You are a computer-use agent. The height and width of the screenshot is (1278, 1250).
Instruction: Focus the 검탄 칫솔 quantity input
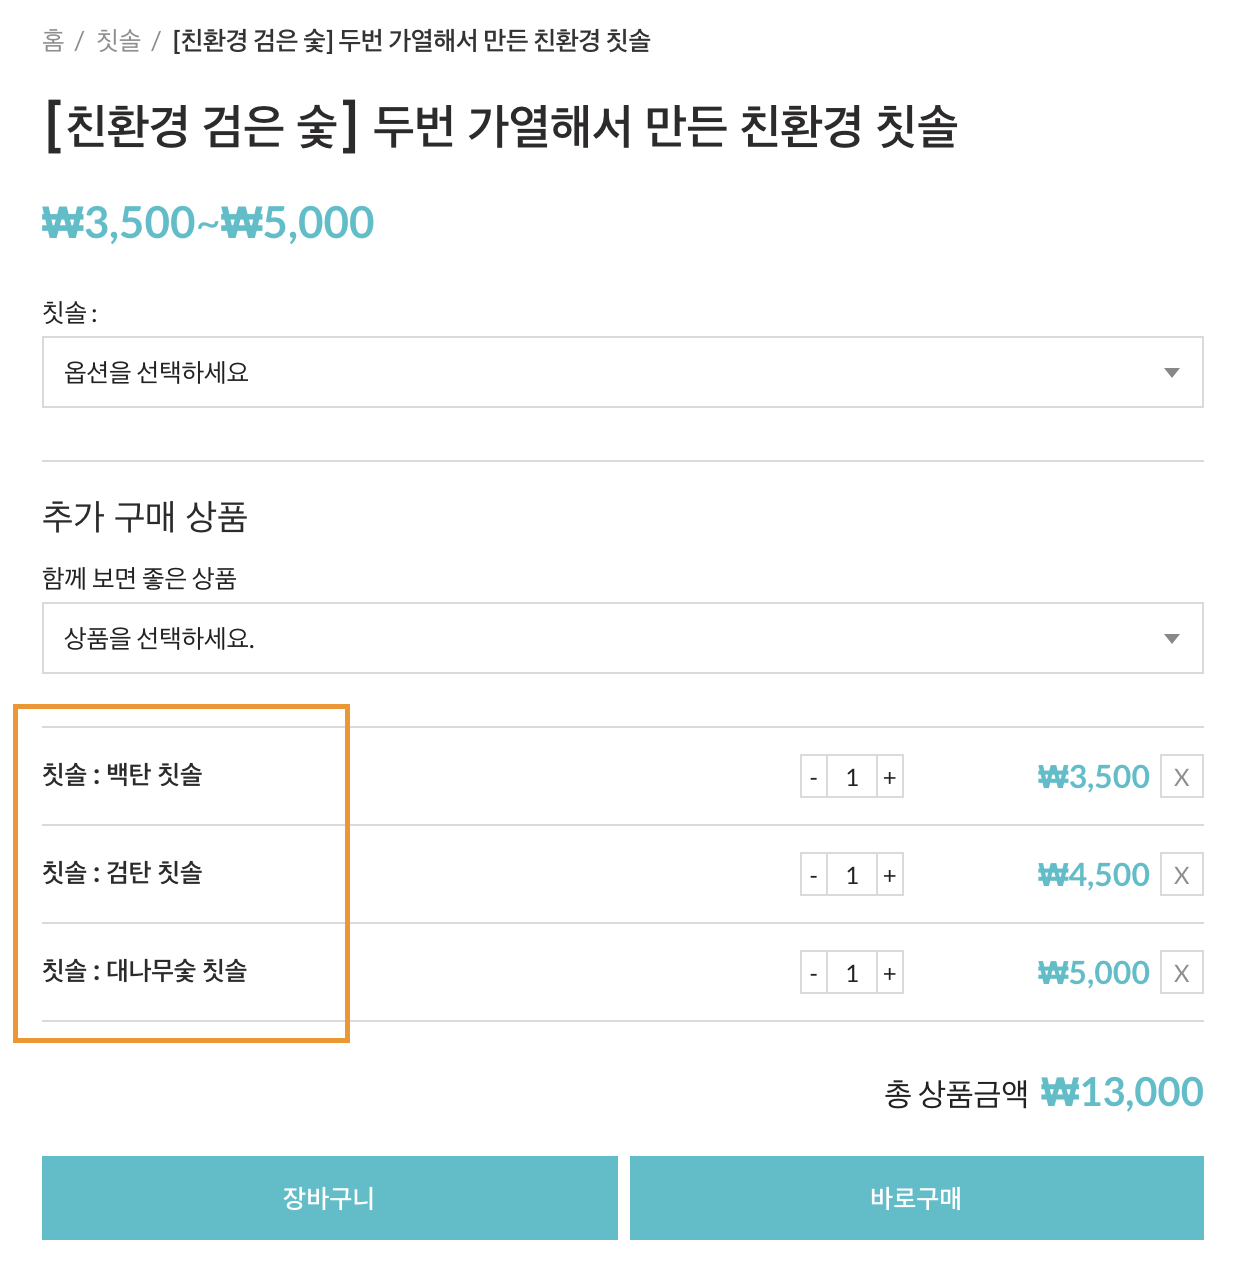tap(852, 875)
